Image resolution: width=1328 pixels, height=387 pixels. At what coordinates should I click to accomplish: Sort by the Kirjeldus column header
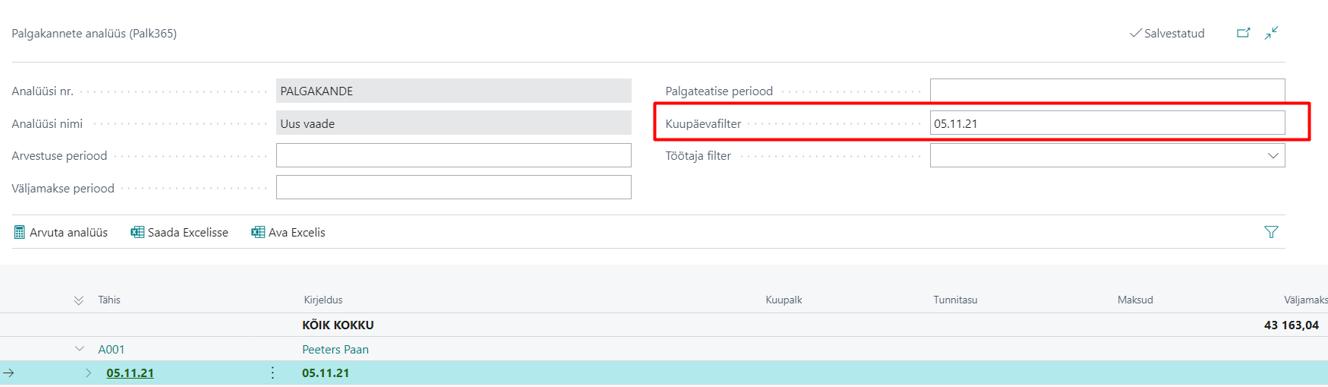pyautogui.click(x=323, y=300)
